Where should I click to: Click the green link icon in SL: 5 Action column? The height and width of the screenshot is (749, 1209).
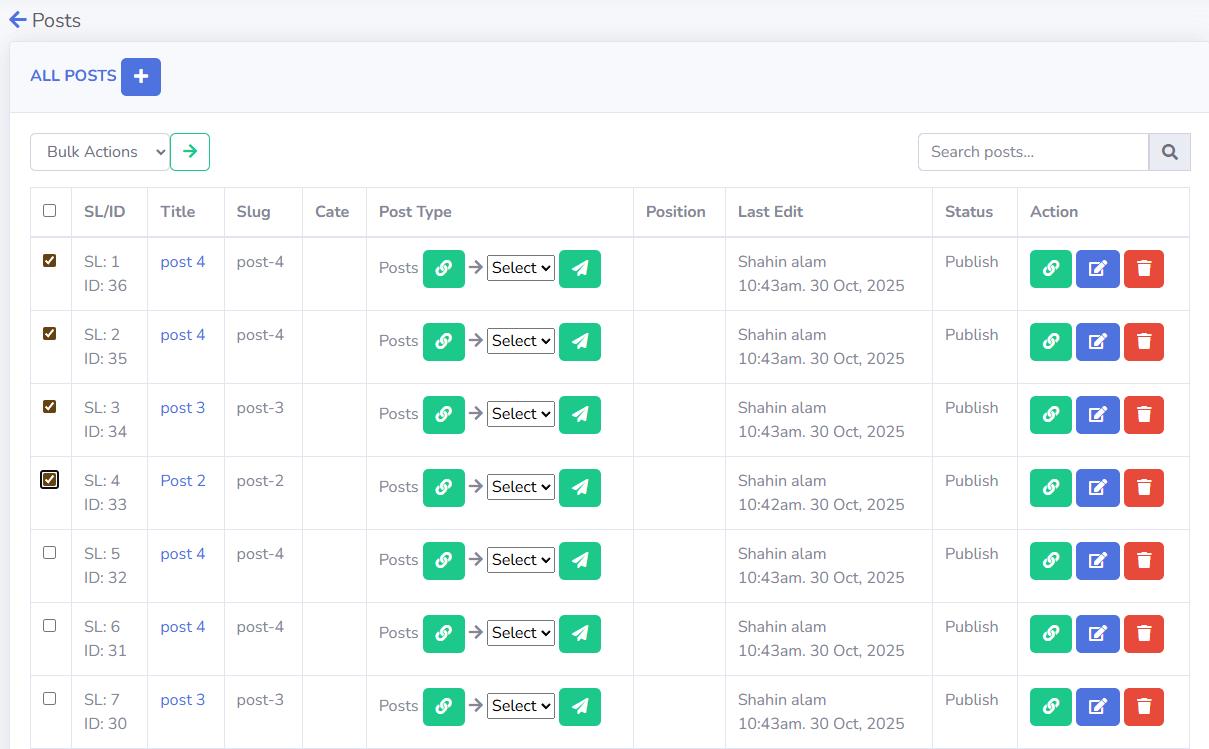(1050, 560)
